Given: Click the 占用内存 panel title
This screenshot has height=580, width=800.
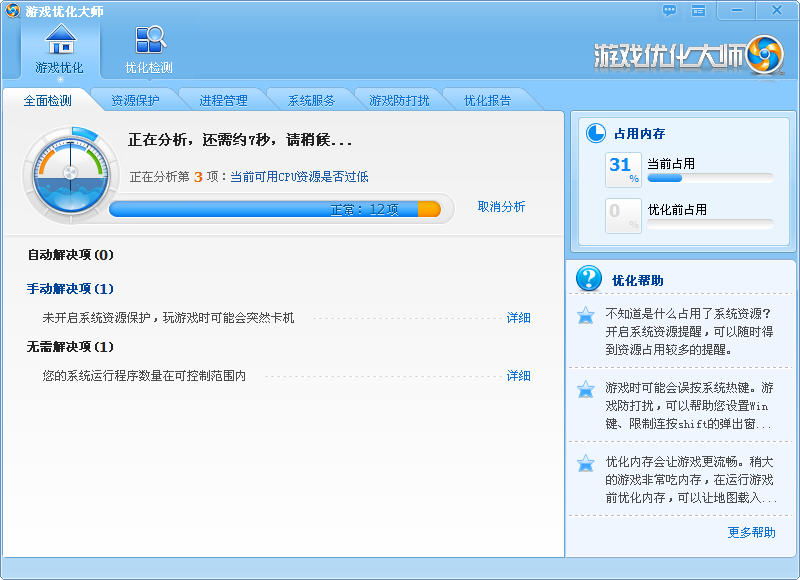Looking at the screenshot, I should (x=639, y=134).
